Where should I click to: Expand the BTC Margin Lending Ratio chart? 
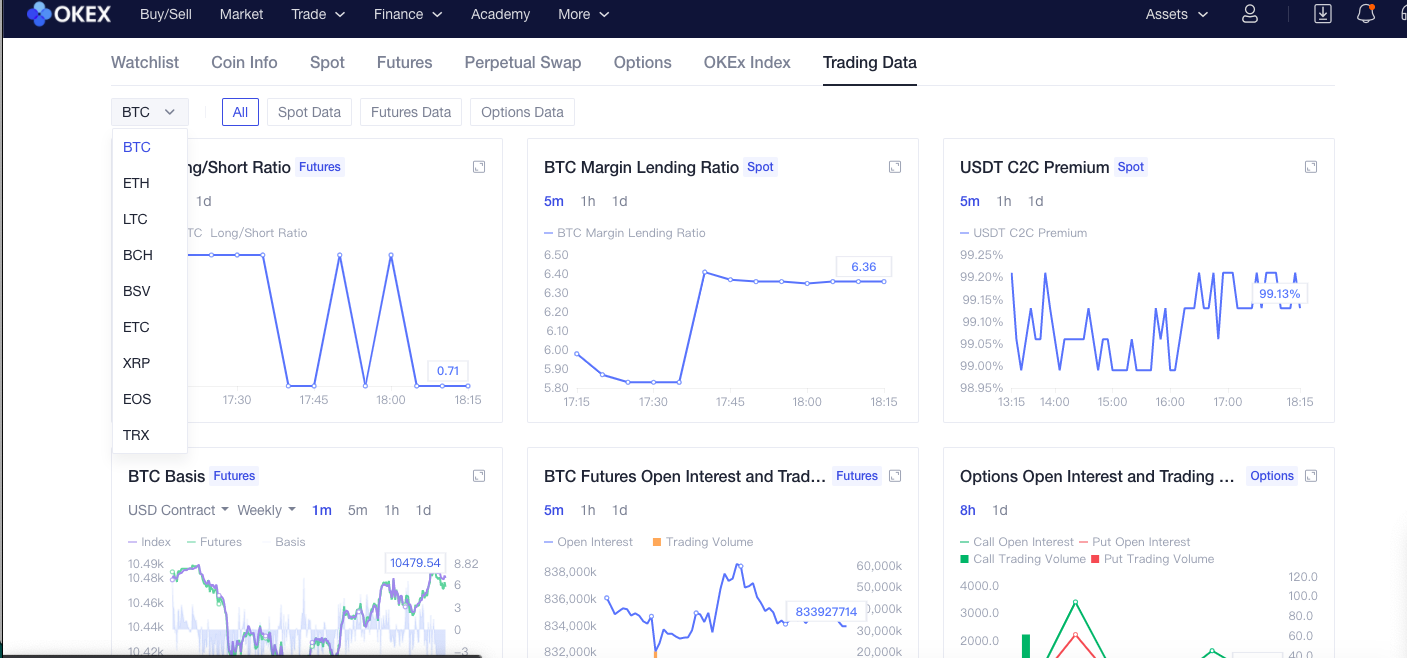[895, 167]
